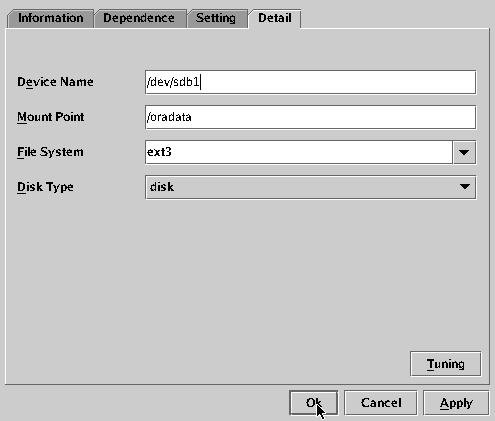Open the Dependence tab

pos(139,18)
